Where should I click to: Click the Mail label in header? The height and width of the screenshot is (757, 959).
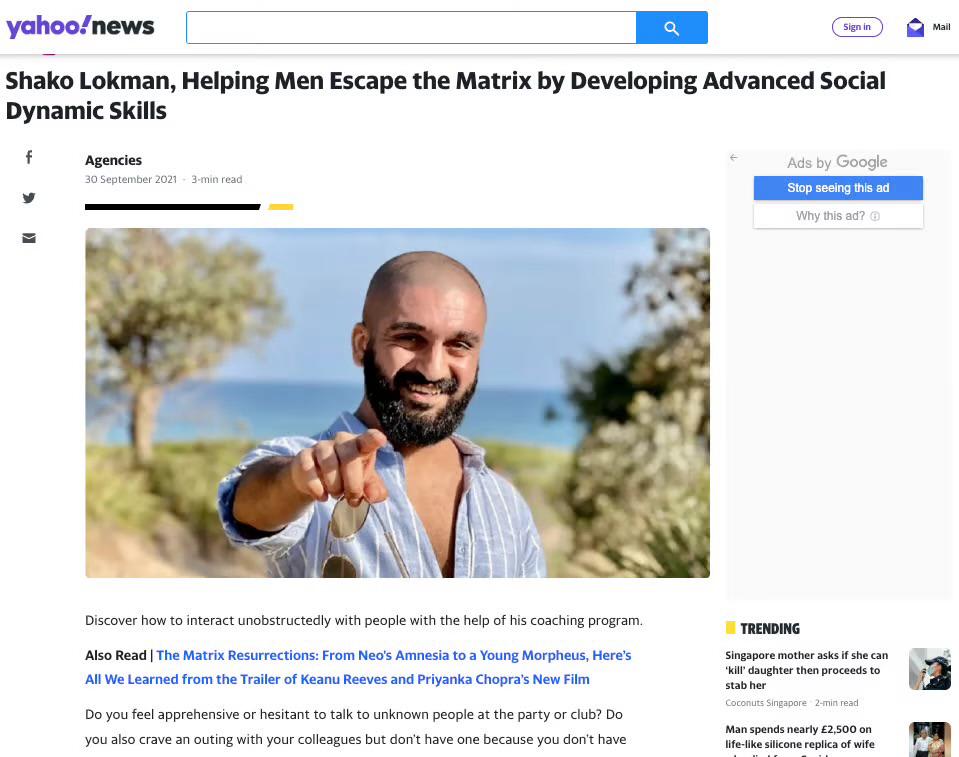(x=941, y=27)
